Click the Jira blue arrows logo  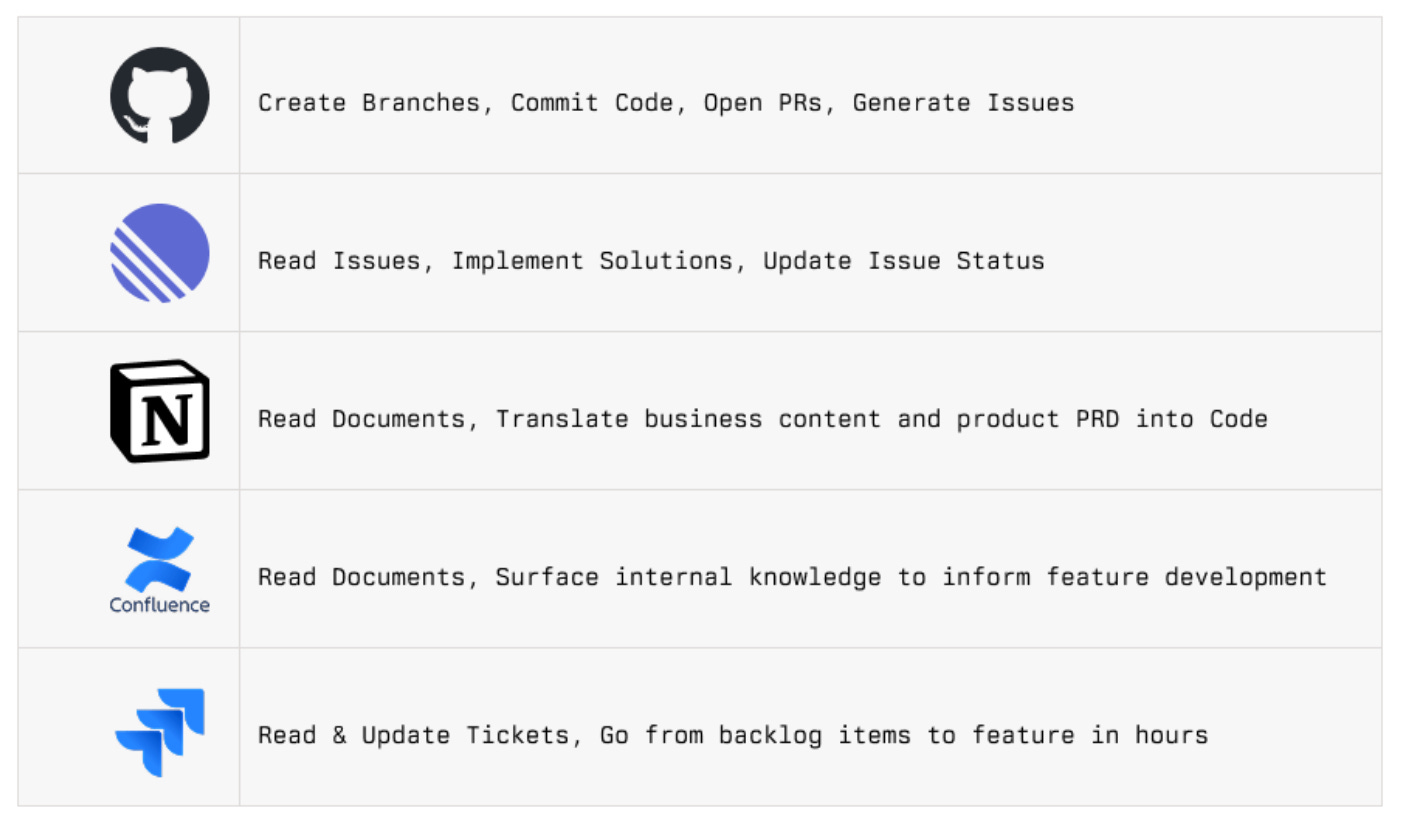point(160,732)
